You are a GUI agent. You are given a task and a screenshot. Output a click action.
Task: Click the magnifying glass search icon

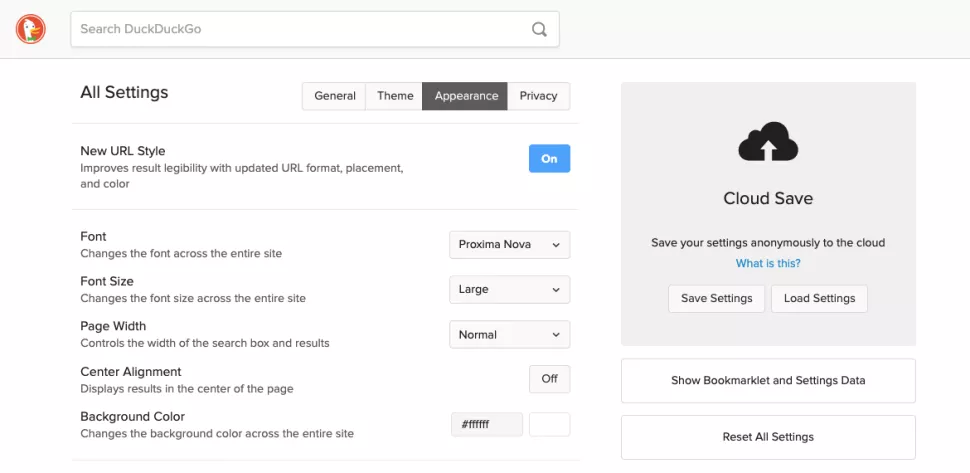539,29
